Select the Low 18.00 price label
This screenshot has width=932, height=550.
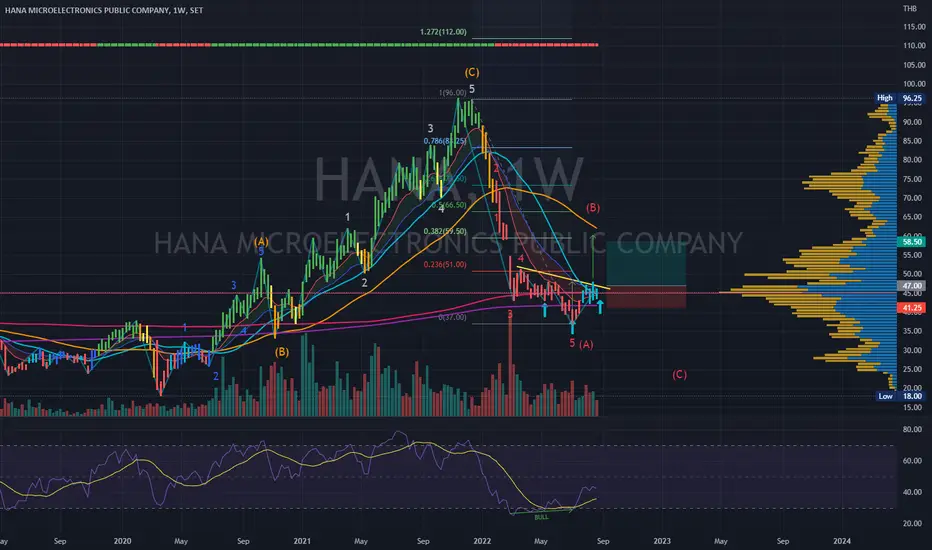click(900, 396)
